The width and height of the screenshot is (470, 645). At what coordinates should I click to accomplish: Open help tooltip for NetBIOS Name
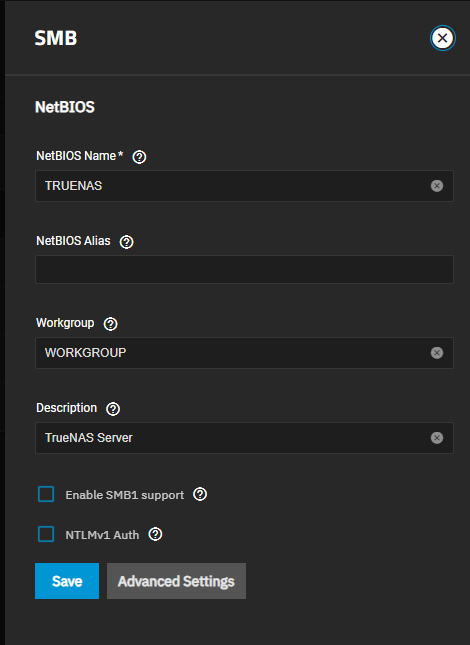coord(139,157)
